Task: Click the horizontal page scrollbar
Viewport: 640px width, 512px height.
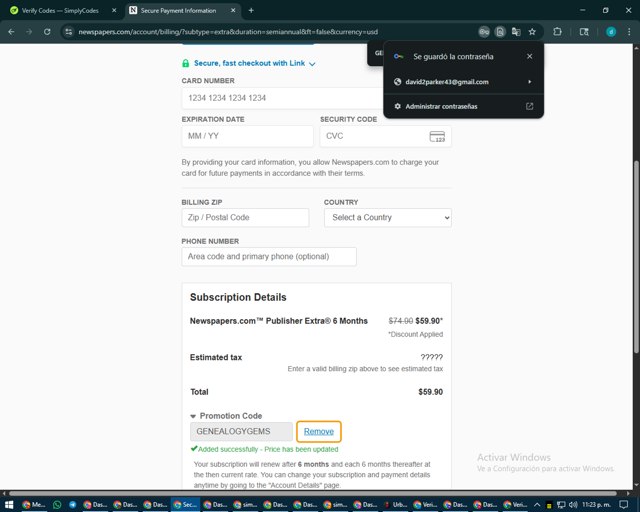Action: (x=312, y=493)
